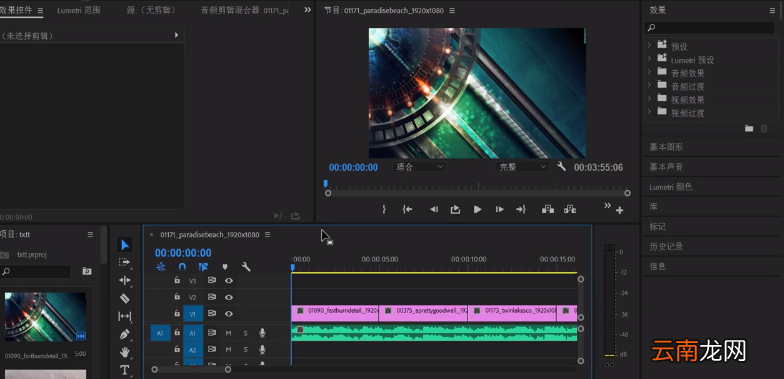
Task: Open the Program monitor button editor plus
Action: (620, 210)
